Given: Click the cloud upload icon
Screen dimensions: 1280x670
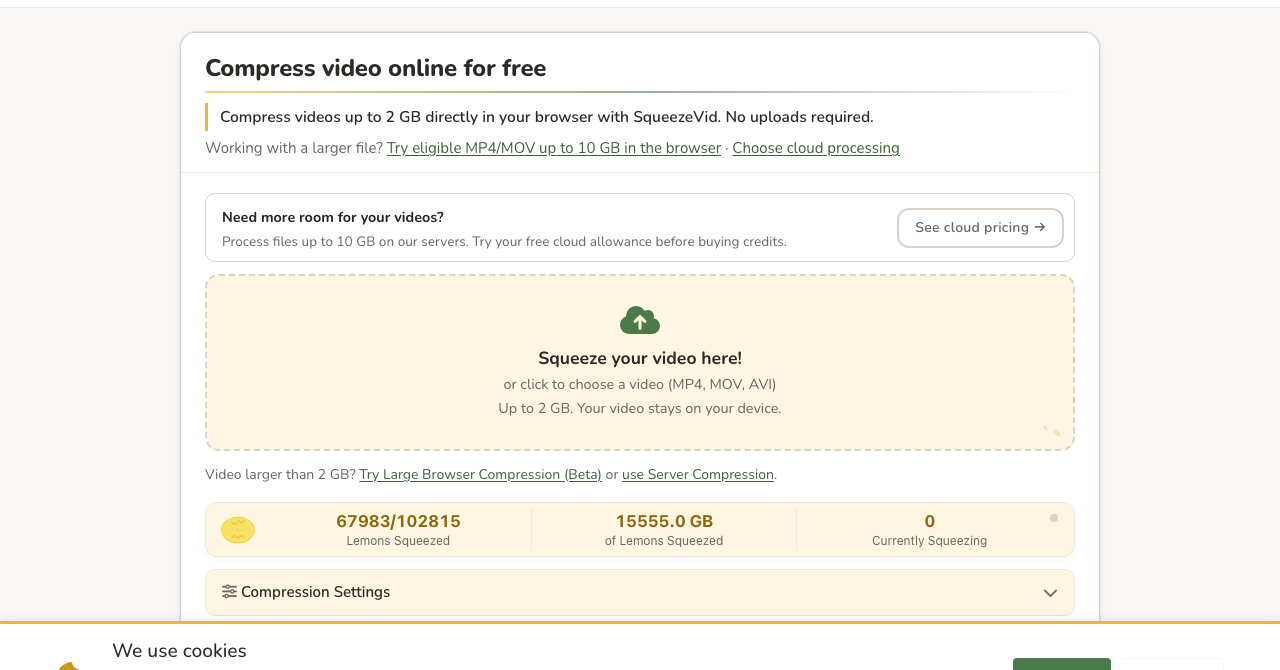Looking at the screenshot, I should coord(640,321).
